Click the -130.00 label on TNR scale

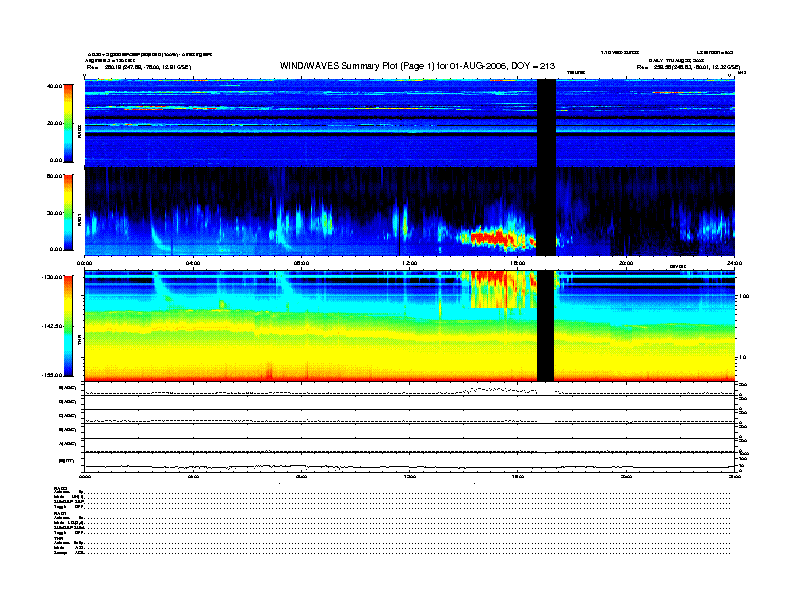coord(52,277)
